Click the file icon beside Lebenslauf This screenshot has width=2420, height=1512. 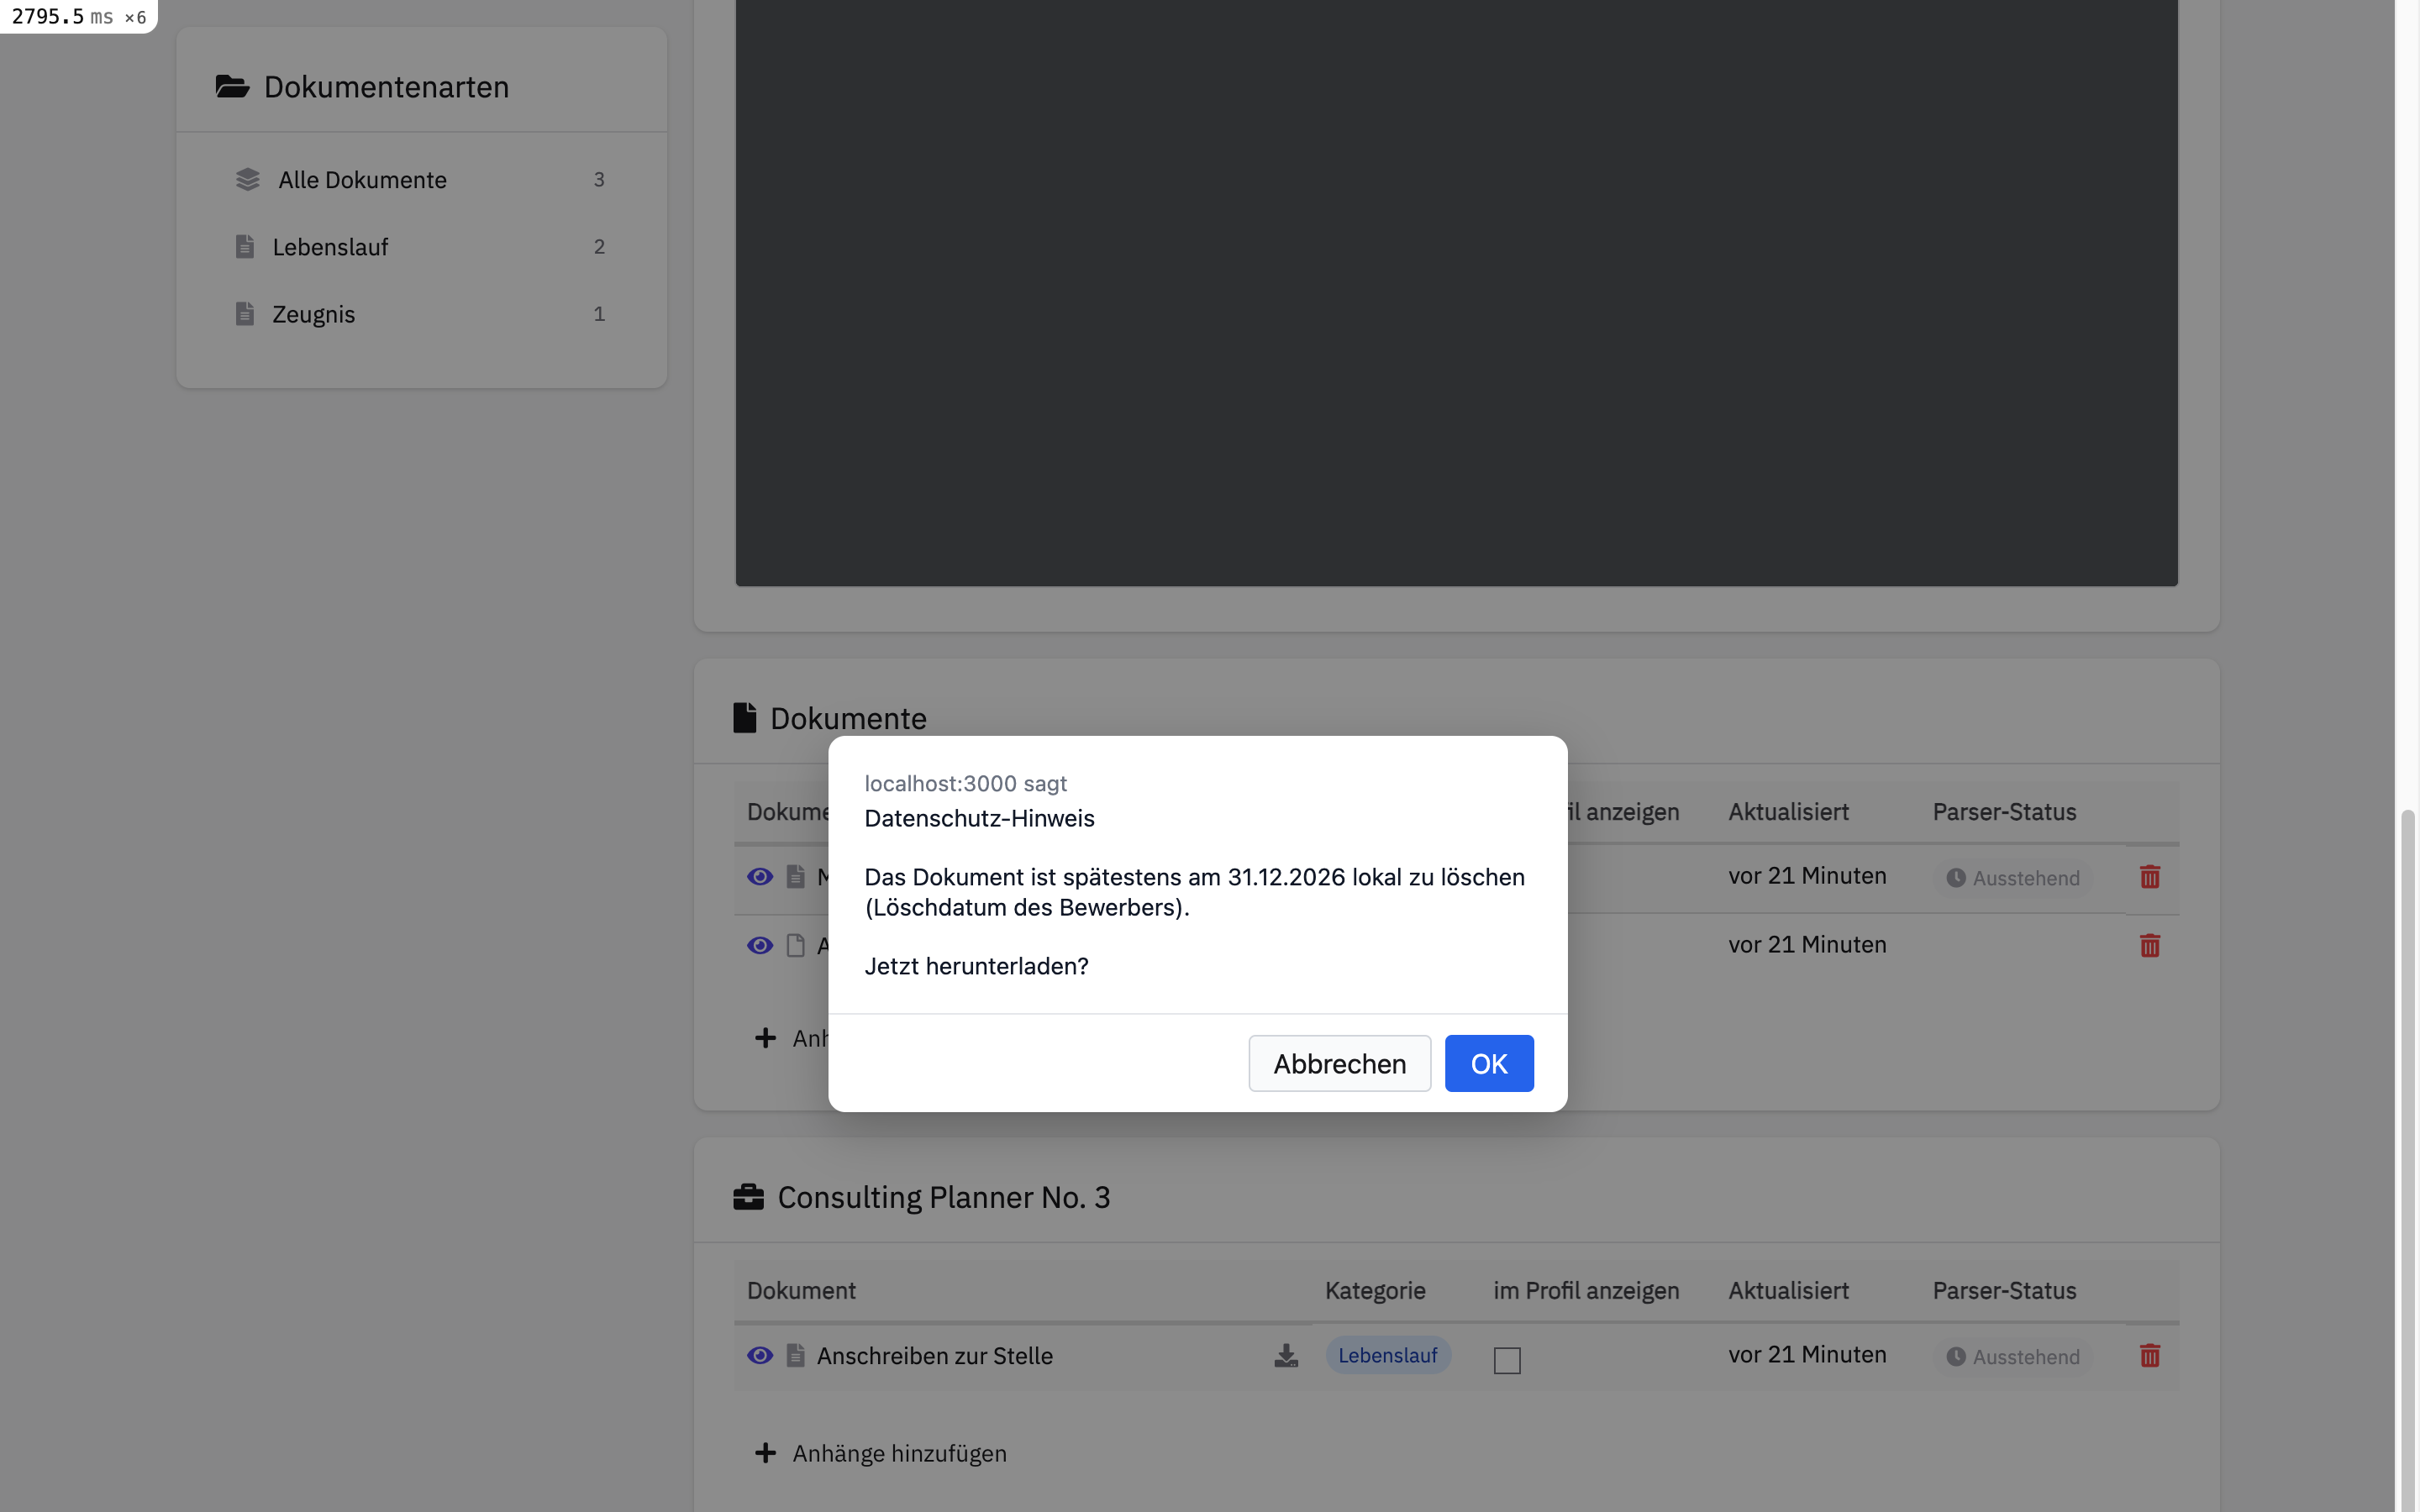[x=245, y=246]
